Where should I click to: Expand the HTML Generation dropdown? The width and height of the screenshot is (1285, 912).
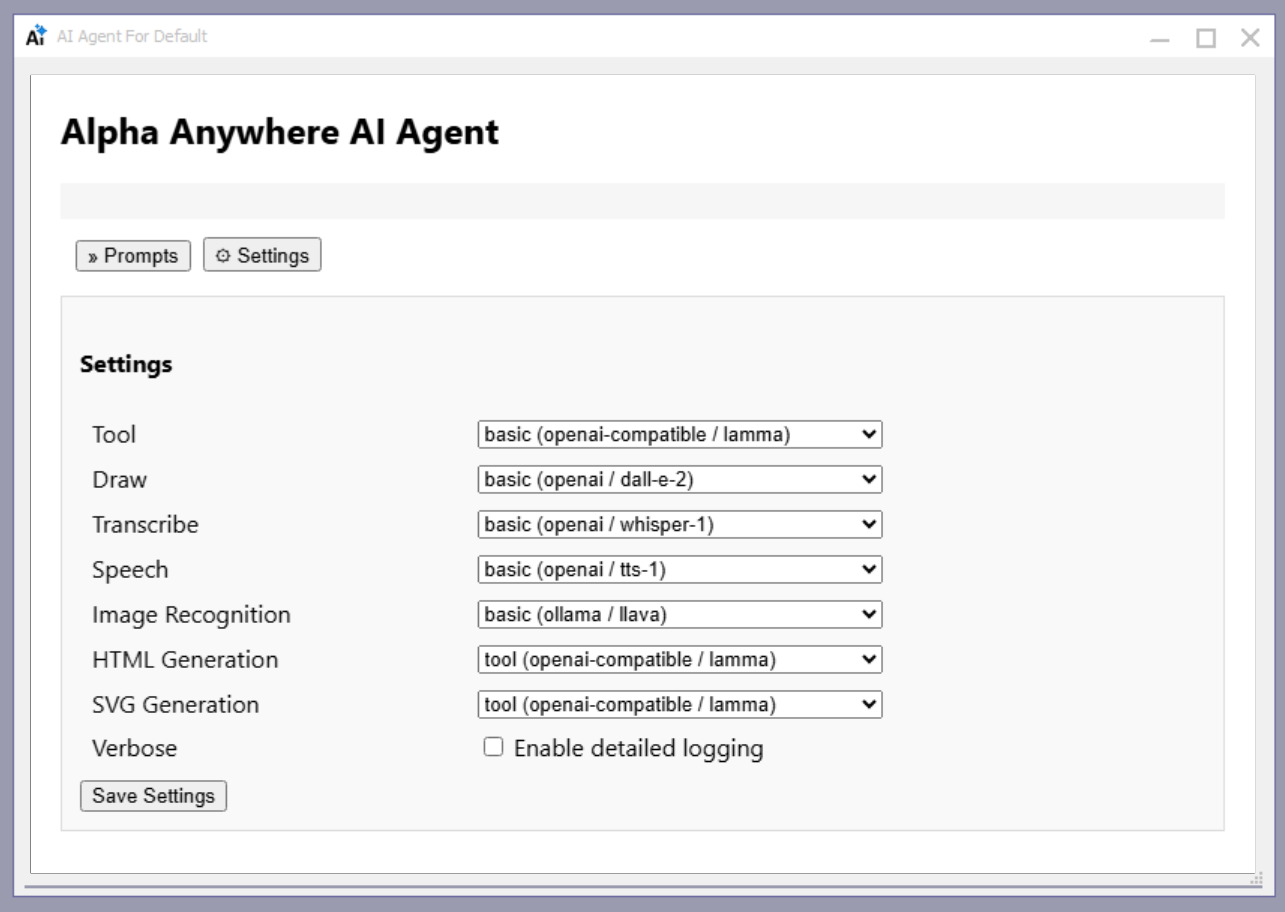click(x=680, y=659)
